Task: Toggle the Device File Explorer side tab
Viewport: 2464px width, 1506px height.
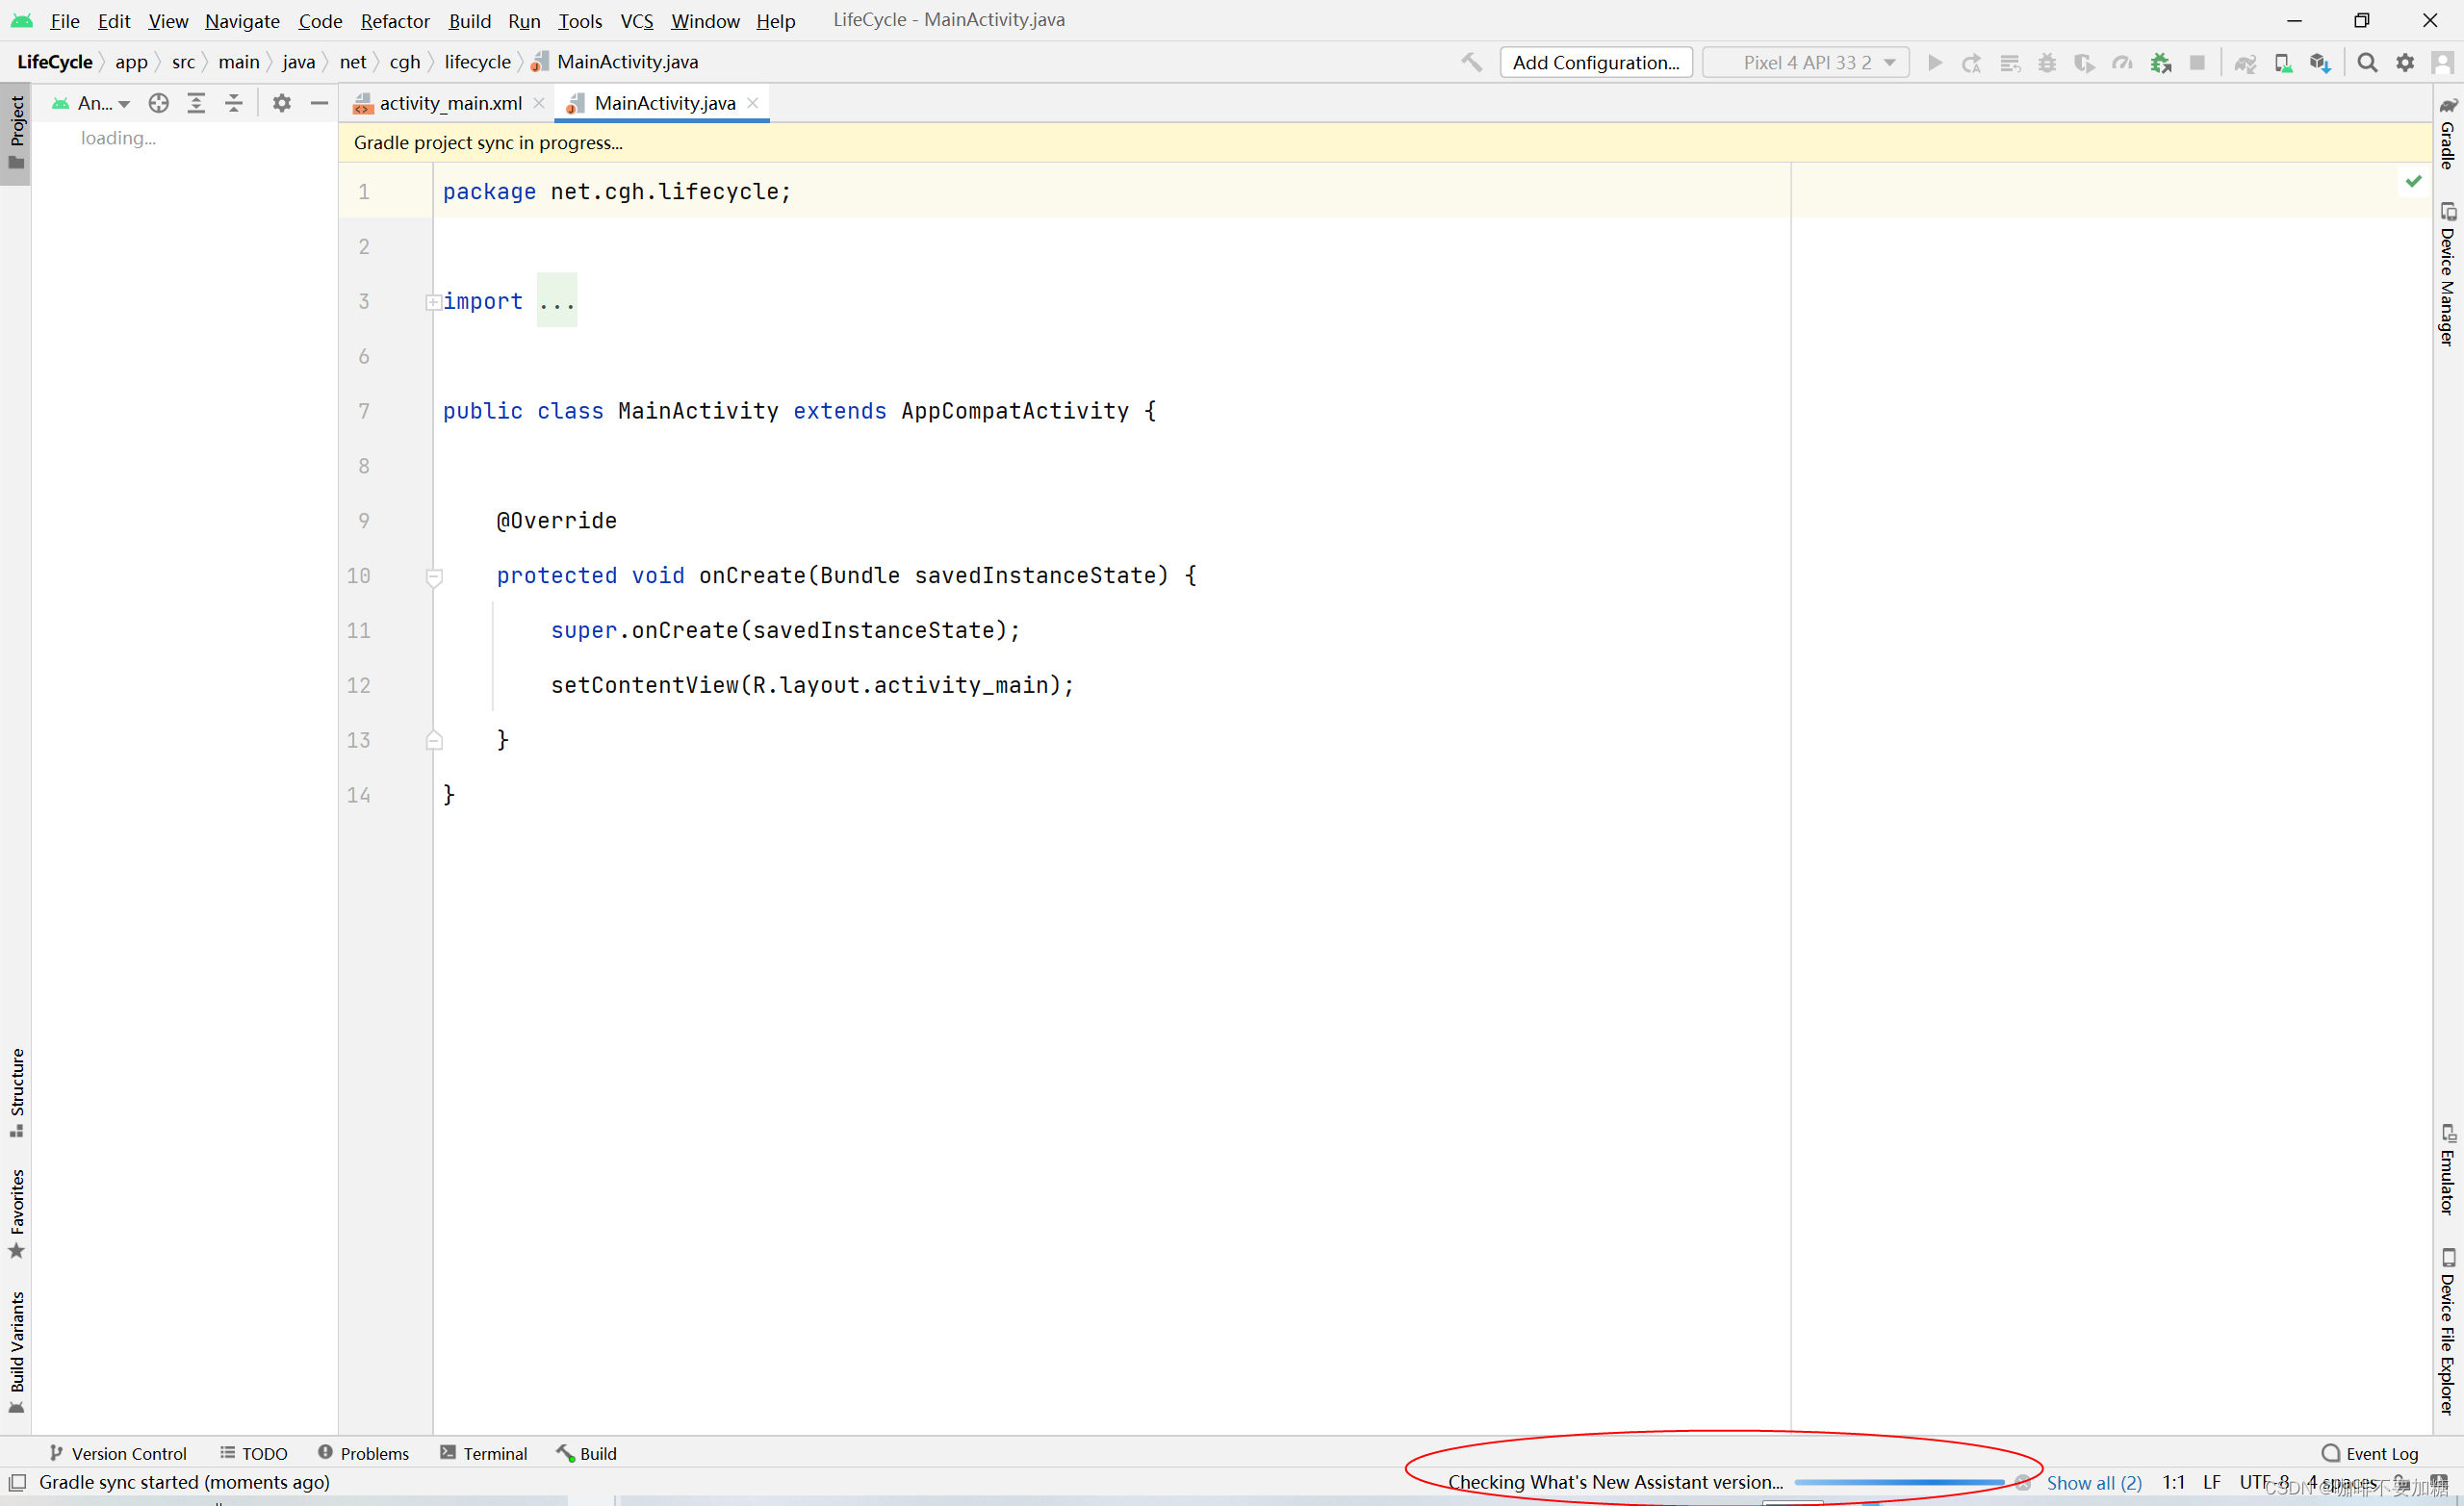Action: point(2448,1332)
